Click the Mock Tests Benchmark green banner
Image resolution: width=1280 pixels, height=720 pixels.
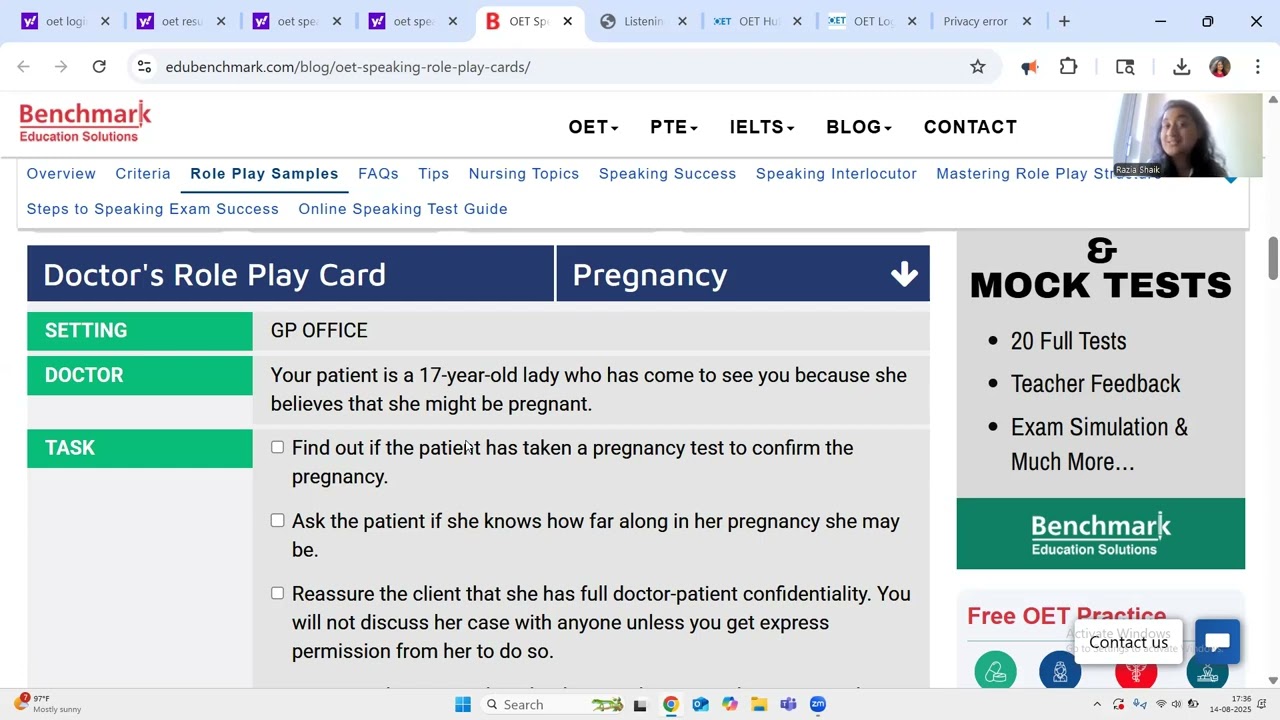coord(1101,534)
